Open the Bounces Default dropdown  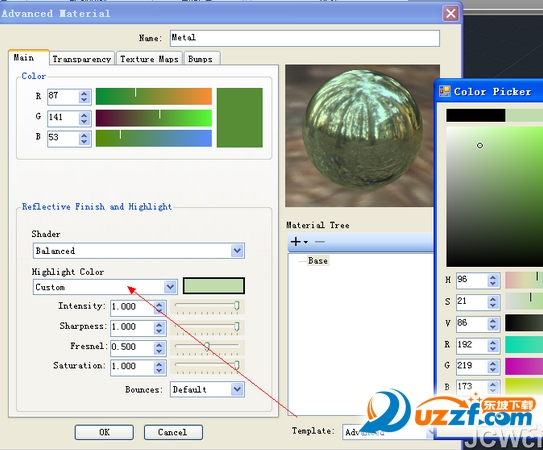coord(237,389)
